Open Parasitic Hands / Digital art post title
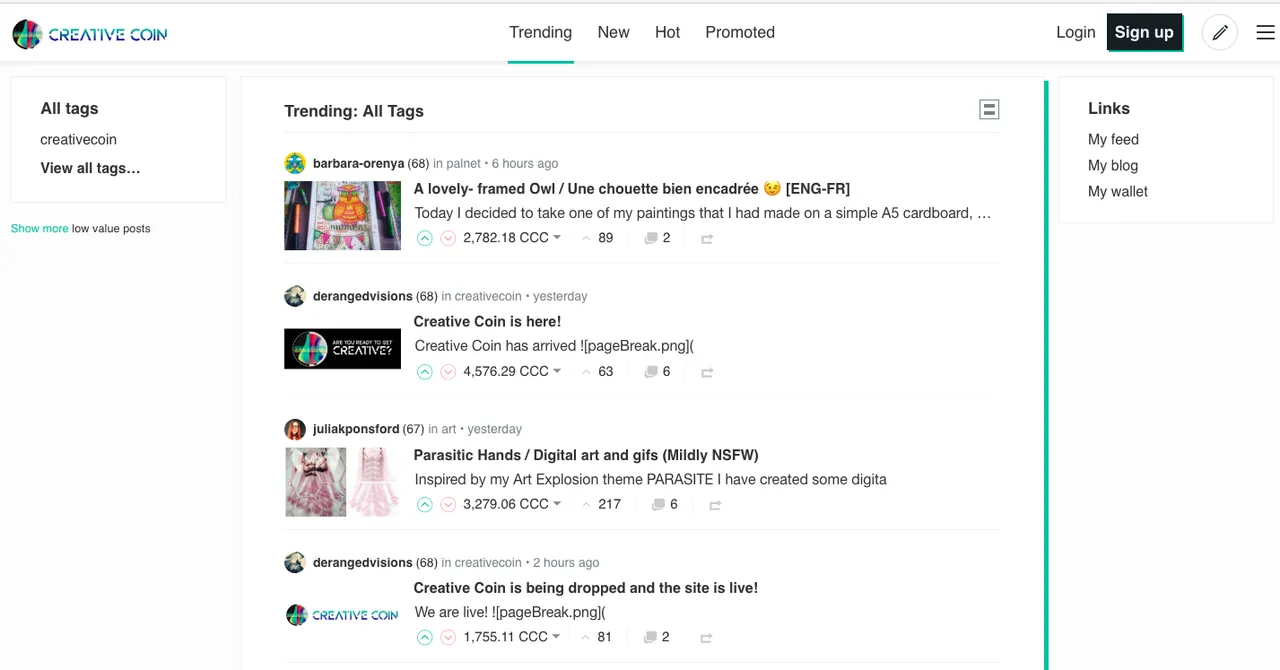Viewport: 1280px width, 670px height. (x=586, y=455)
